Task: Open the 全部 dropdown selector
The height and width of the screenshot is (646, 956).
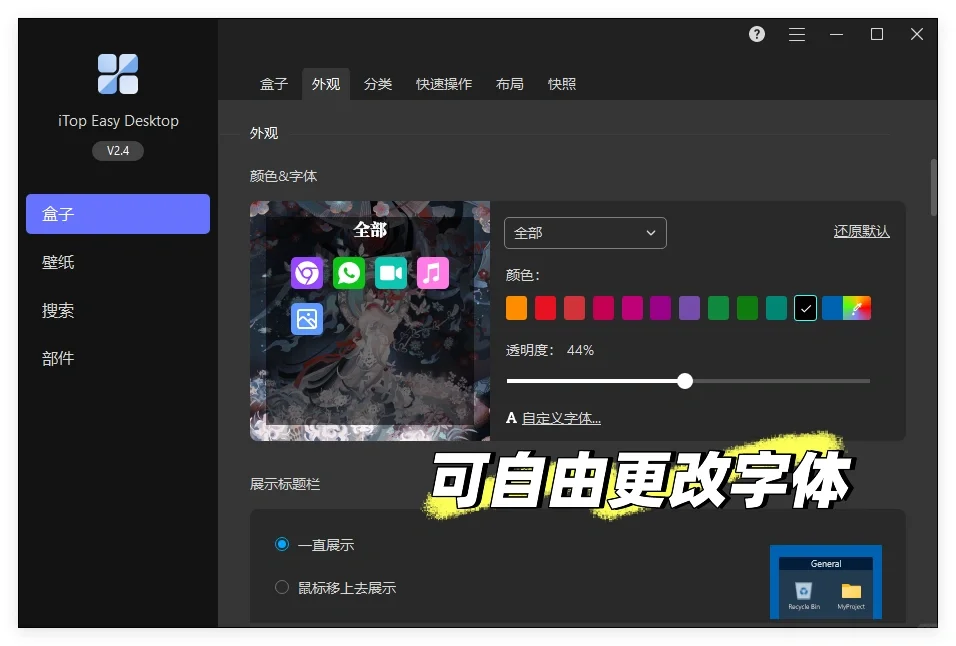Action: point(585,232)
